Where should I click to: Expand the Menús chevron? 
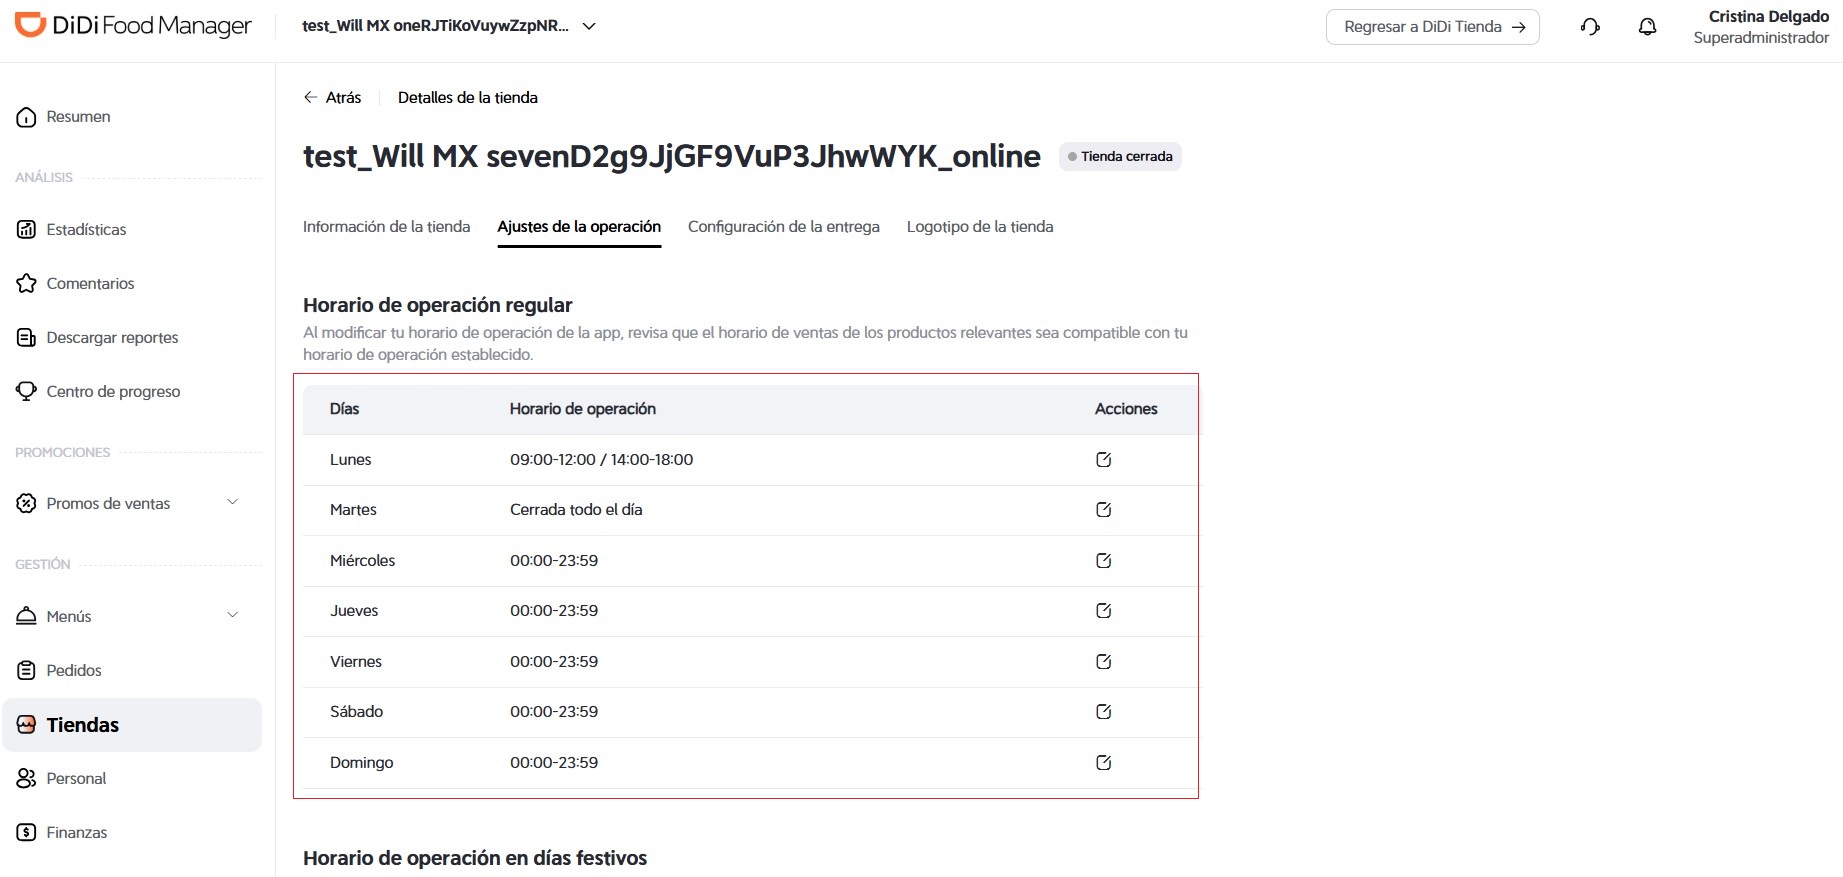pos(233,615)
